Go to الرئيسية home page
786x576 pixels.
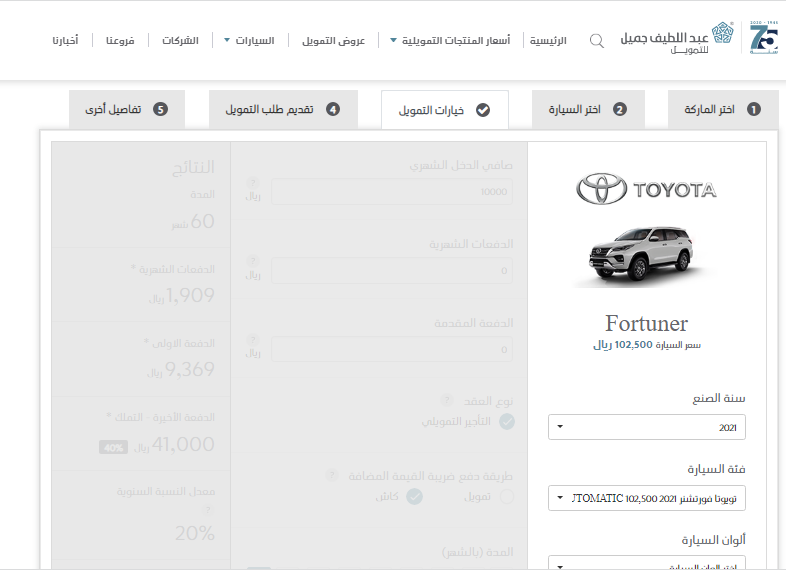click(x=548, y=41)
